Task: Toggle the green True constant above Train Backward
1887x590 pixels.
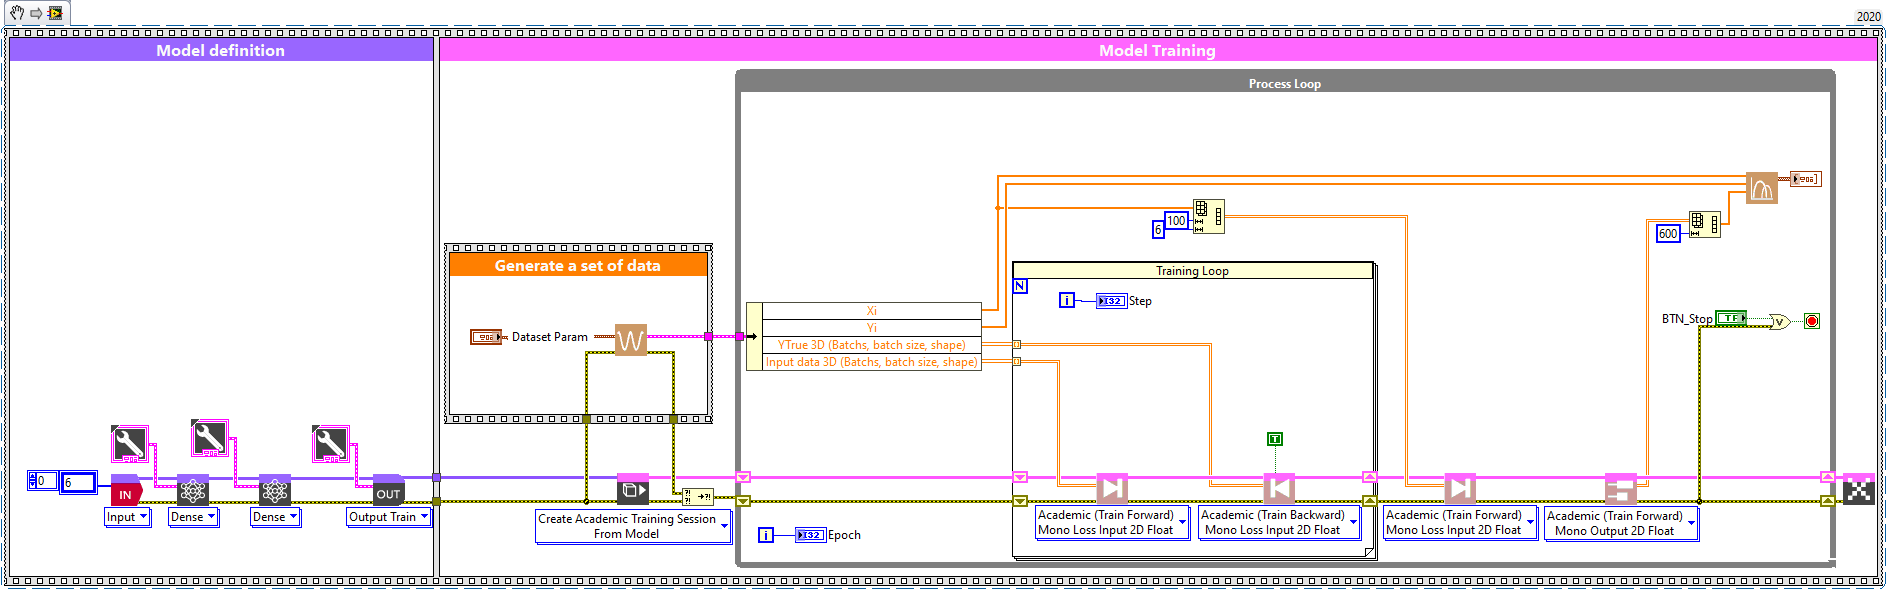Action: click(x=1274, y=439)
